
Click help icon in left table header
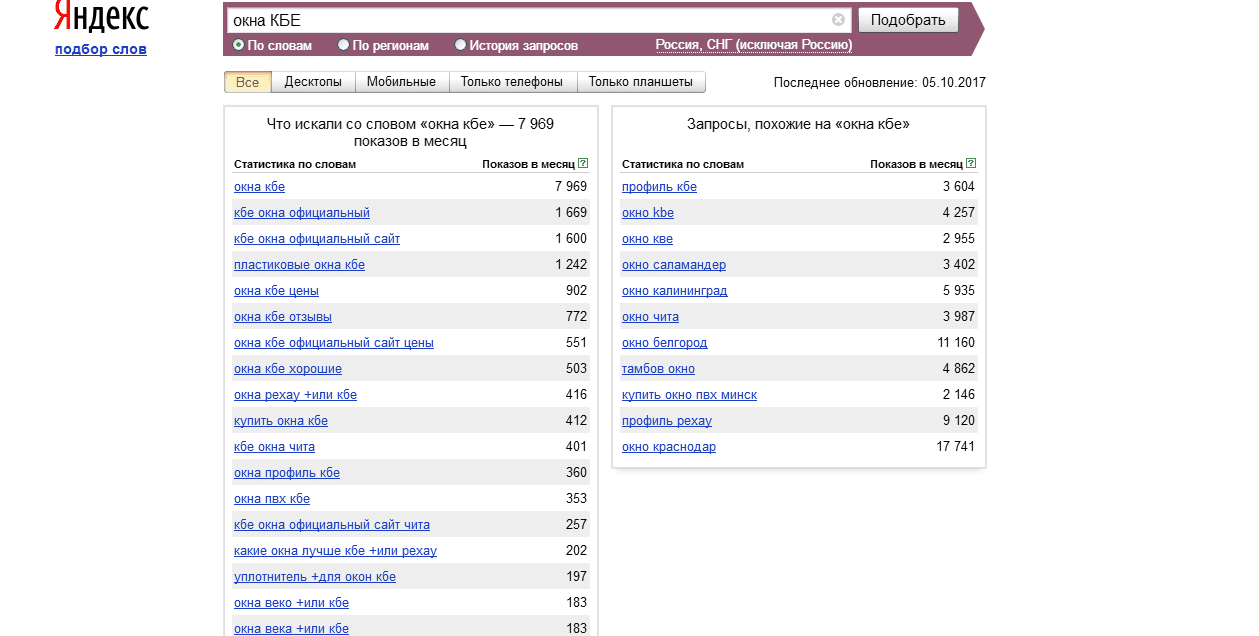583,164
